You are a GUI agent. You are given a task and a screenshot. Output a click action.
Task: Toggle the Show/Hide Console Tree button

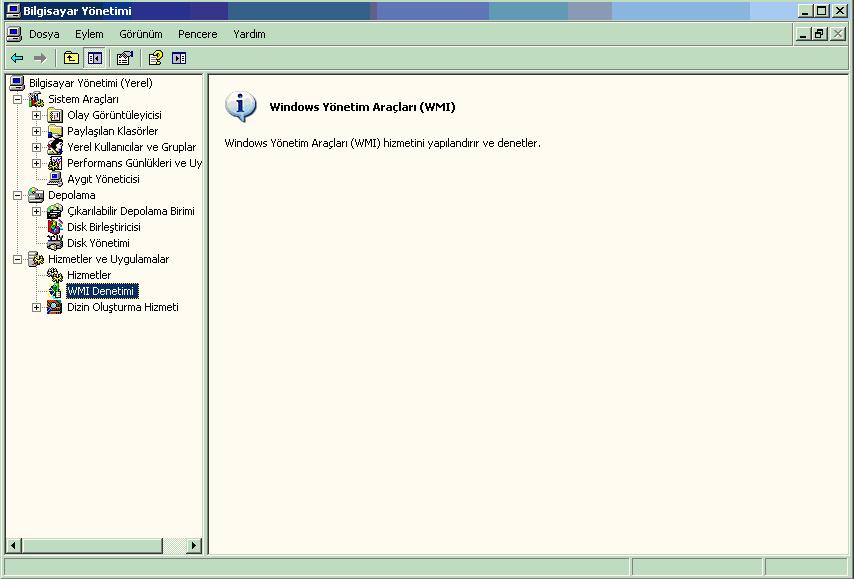coord(95,58)
